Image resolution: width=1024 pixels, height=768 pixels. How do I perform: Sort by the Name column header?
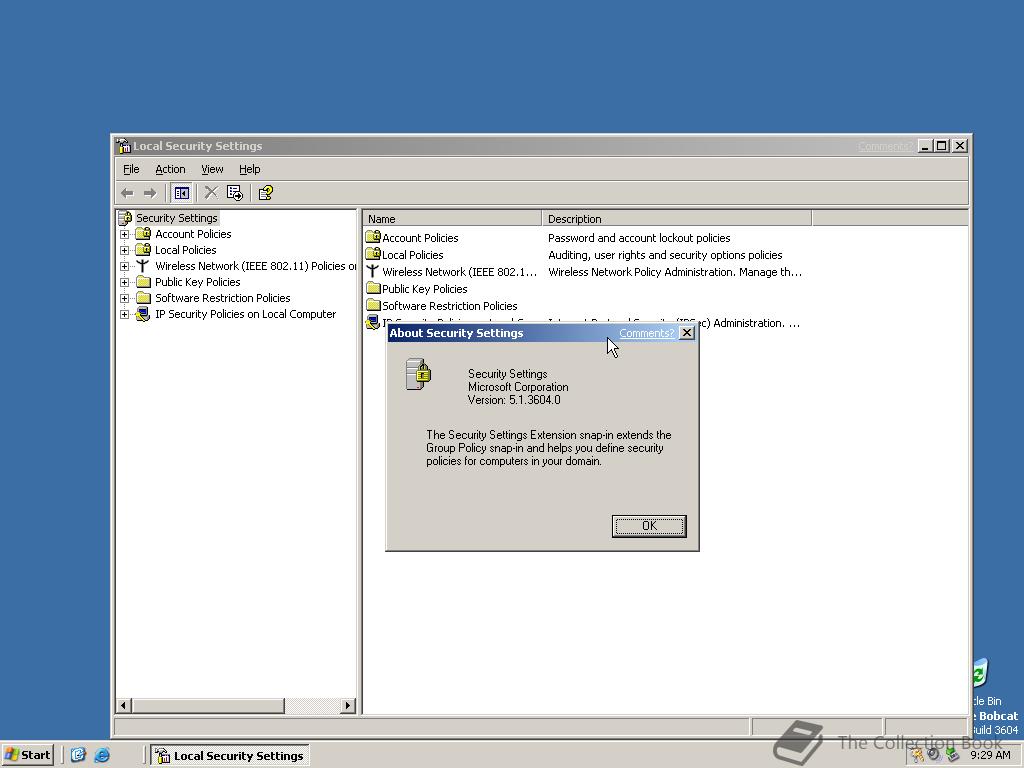[452, 219]
